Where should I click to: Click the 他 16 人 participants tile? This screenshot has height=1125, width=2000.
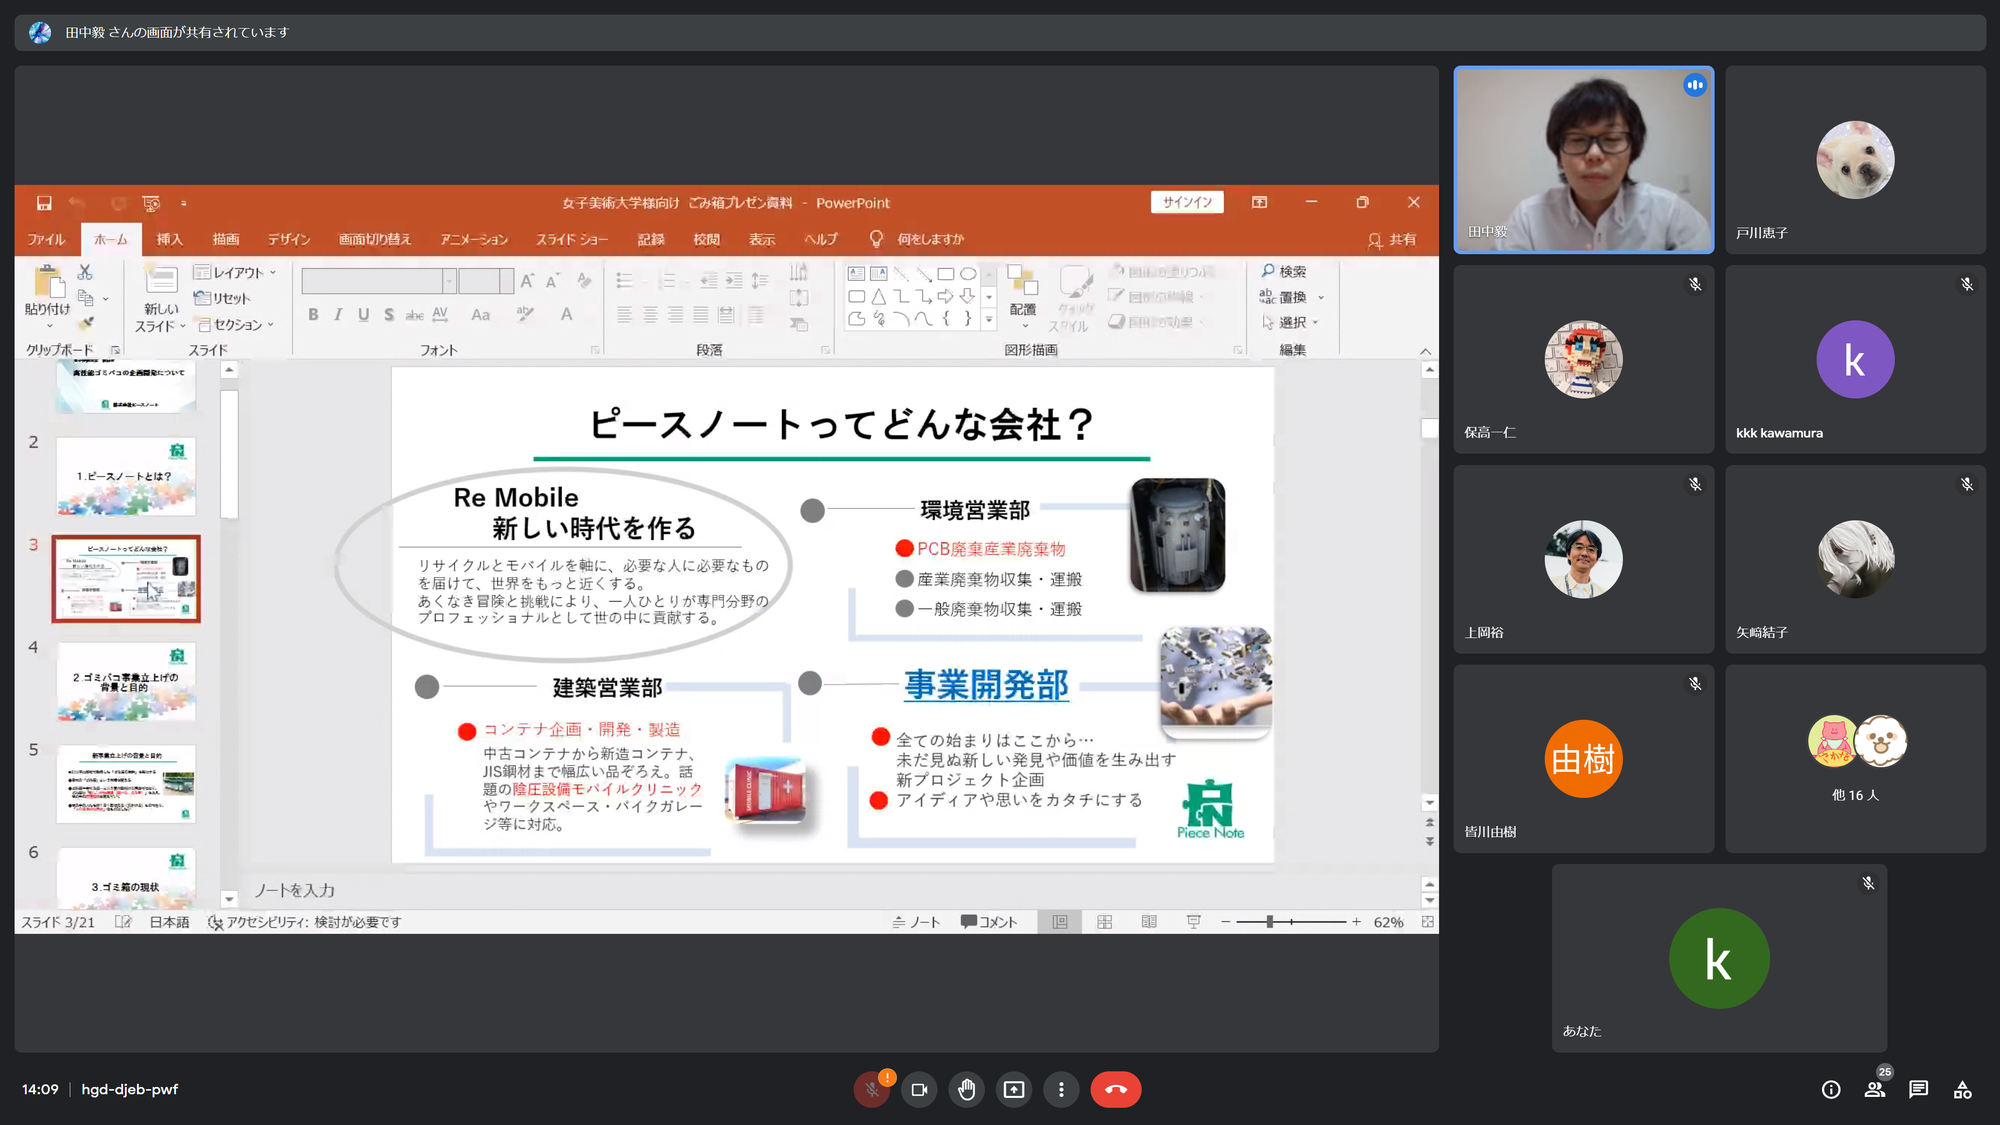(x=1855, y=759)
